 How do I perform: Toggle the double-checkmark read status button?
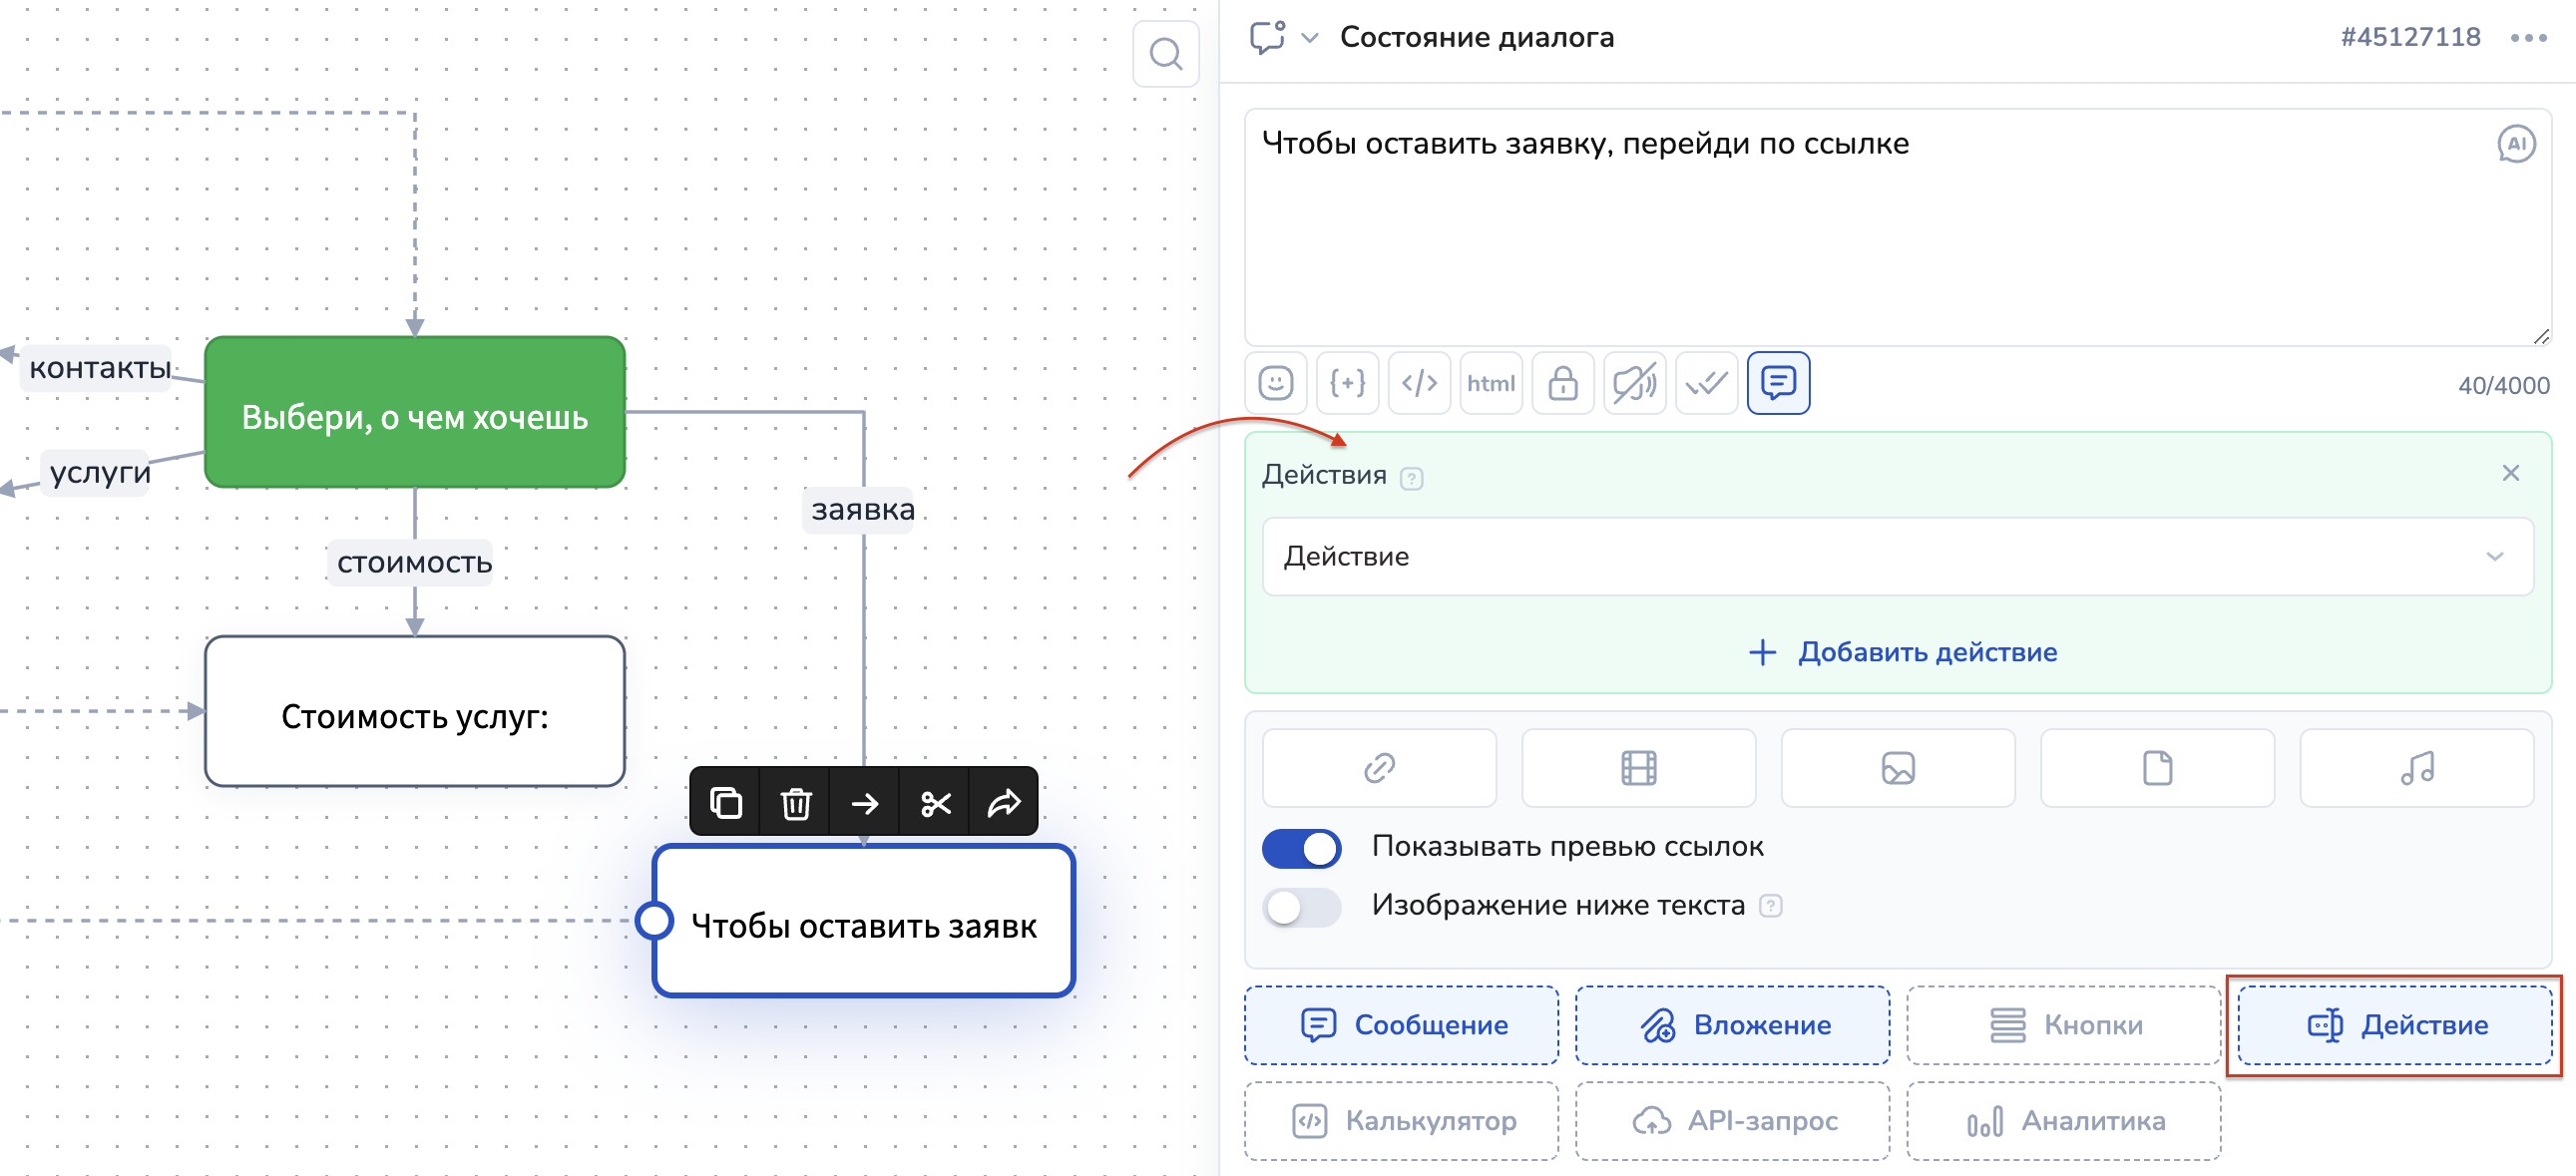[x=1706, y=383]
